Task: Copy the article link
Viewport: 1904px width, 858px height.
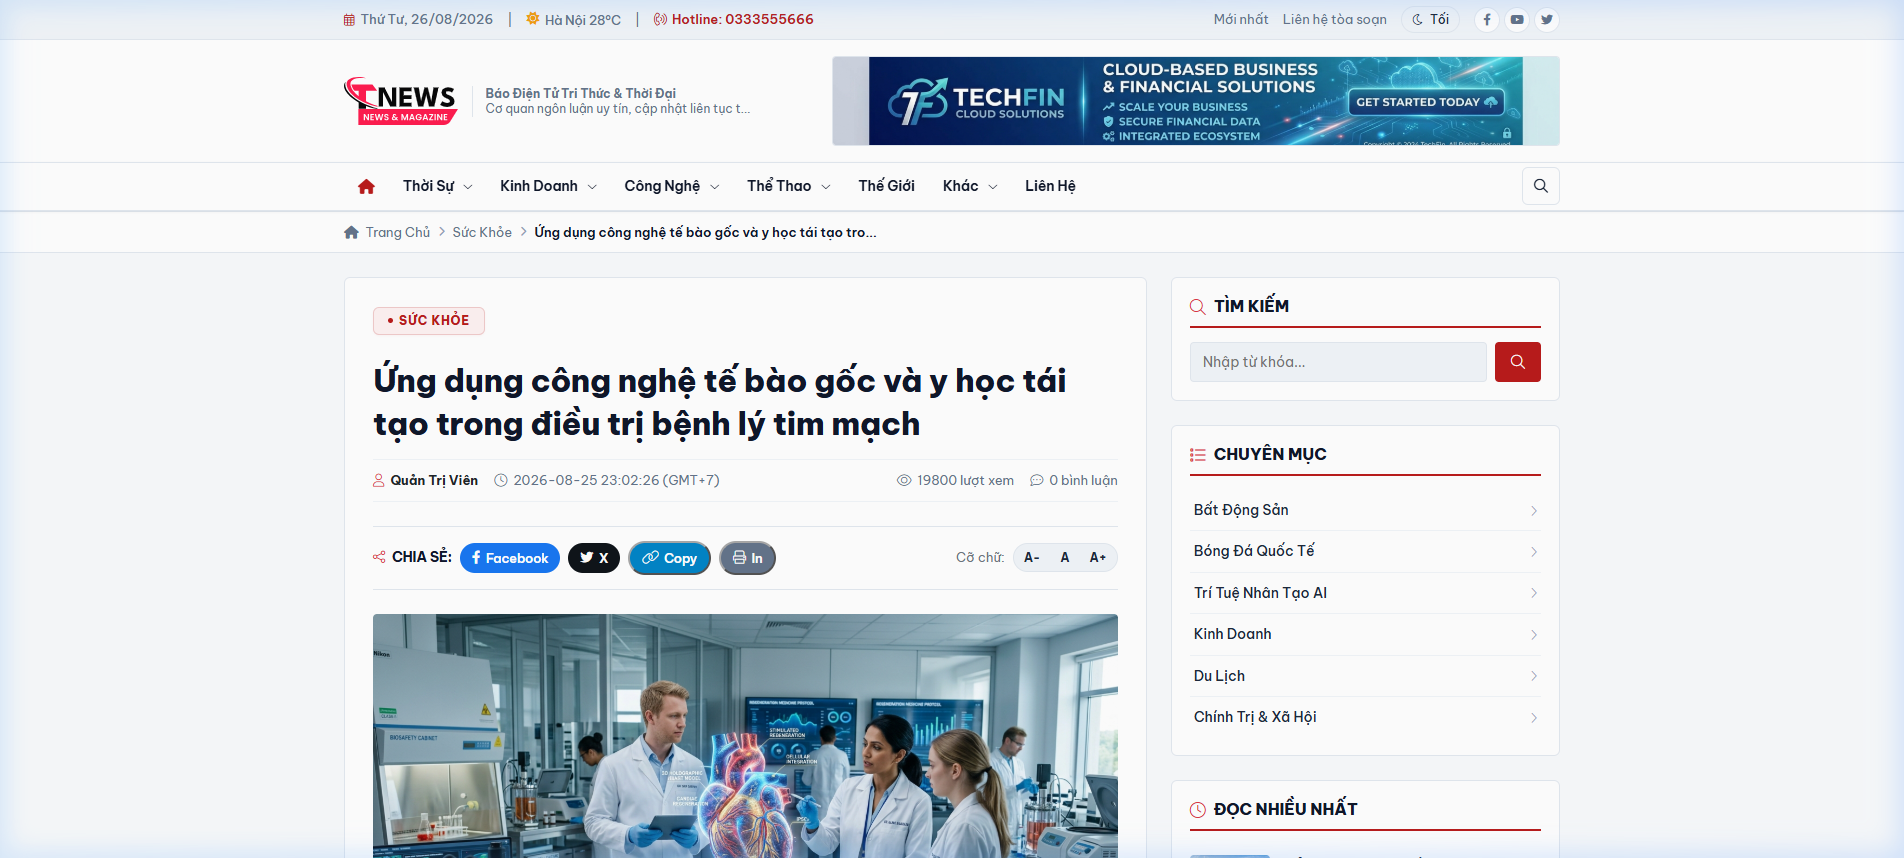Action: (669, 558)
